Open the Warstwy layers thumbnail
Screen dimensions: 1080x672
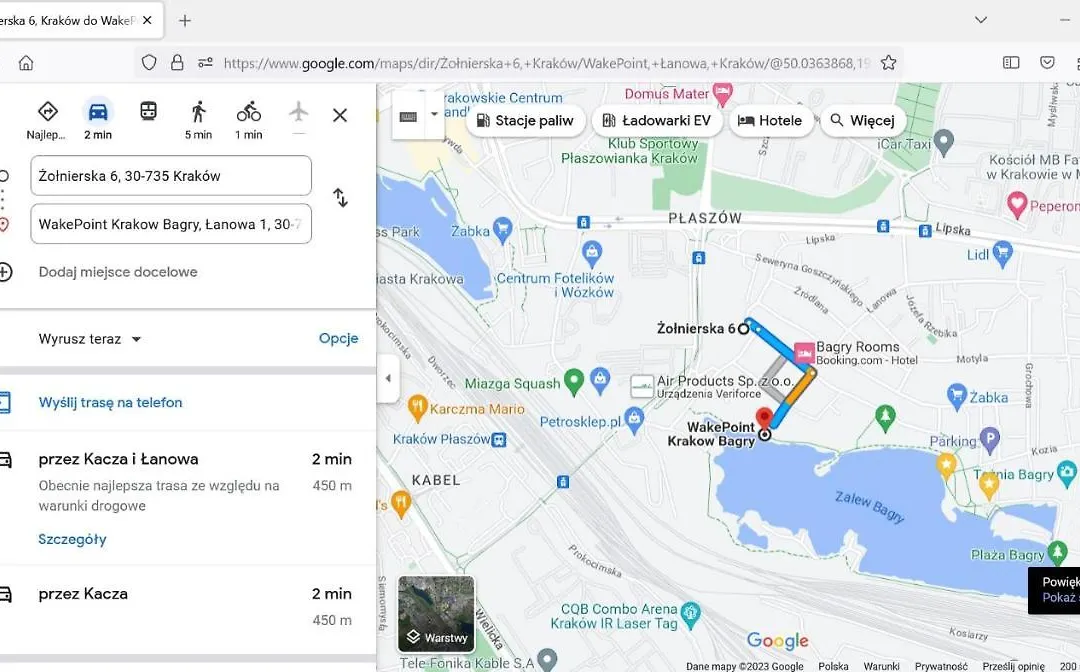[x=436, y=614]
